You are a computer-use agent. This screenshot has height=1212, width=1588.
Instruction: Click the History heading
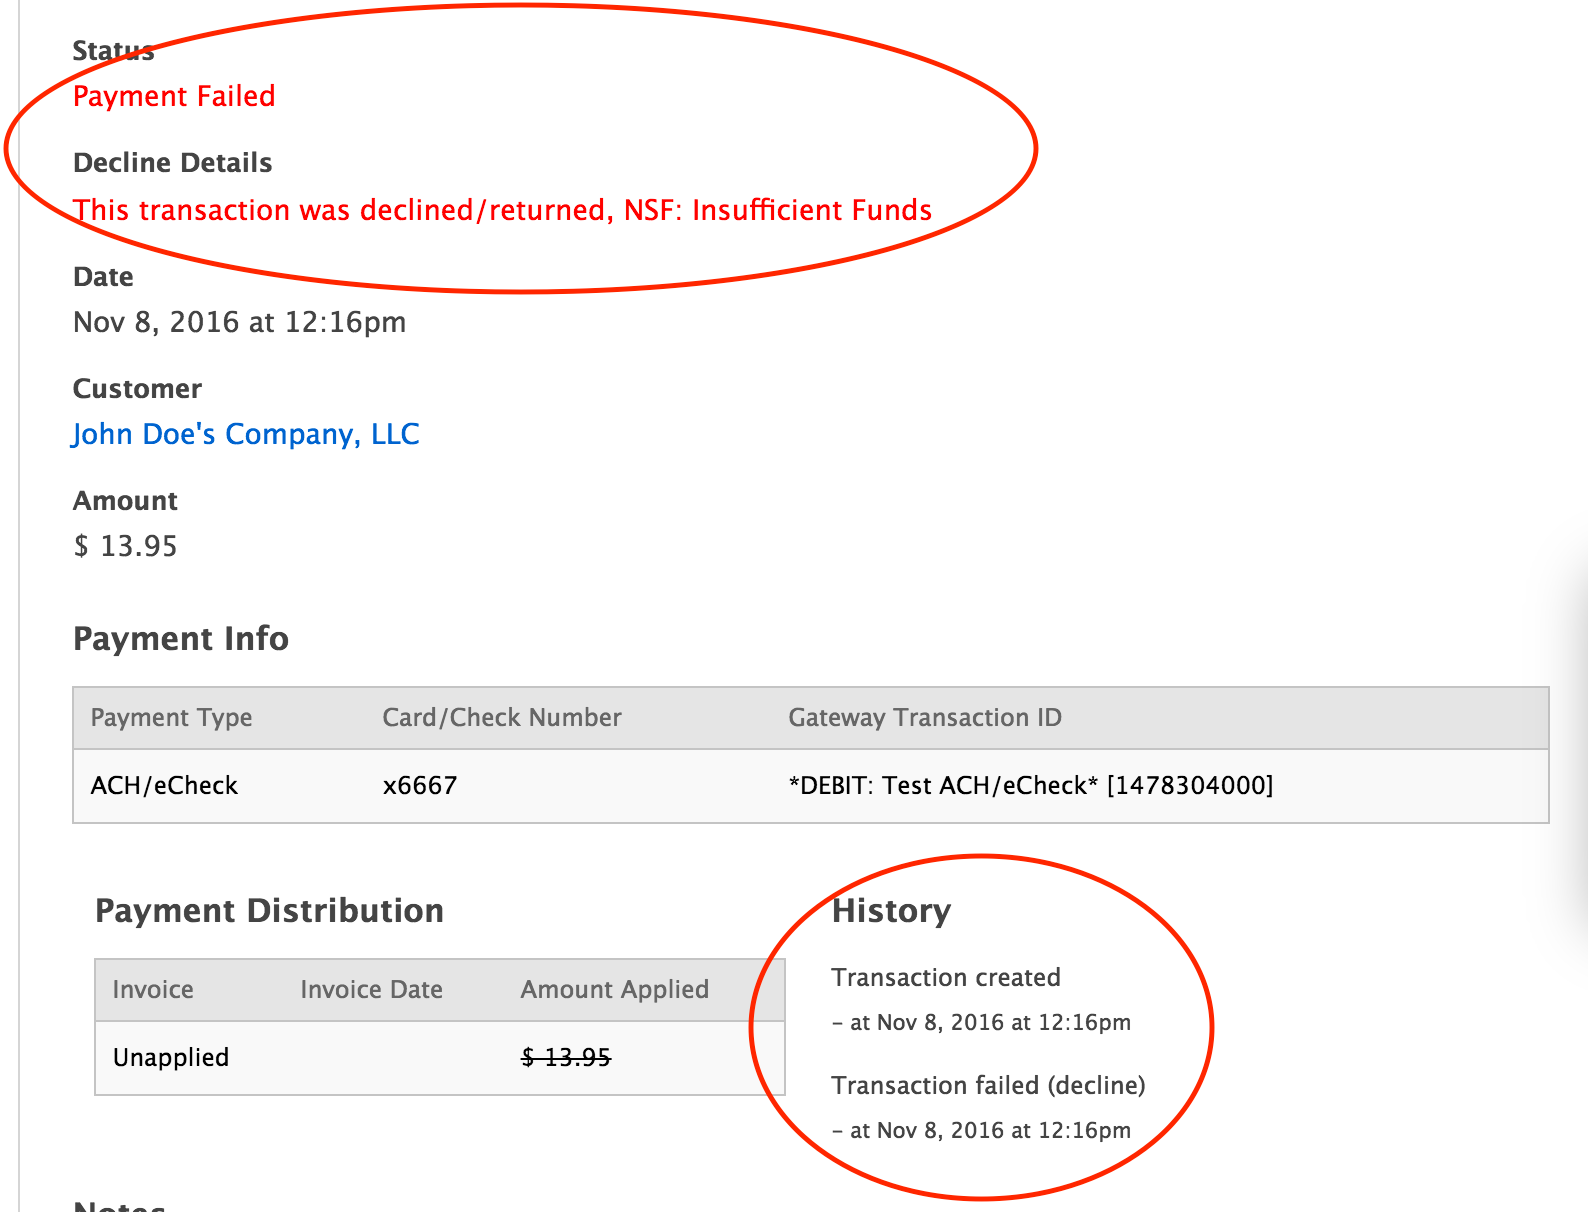click(891, 911)
